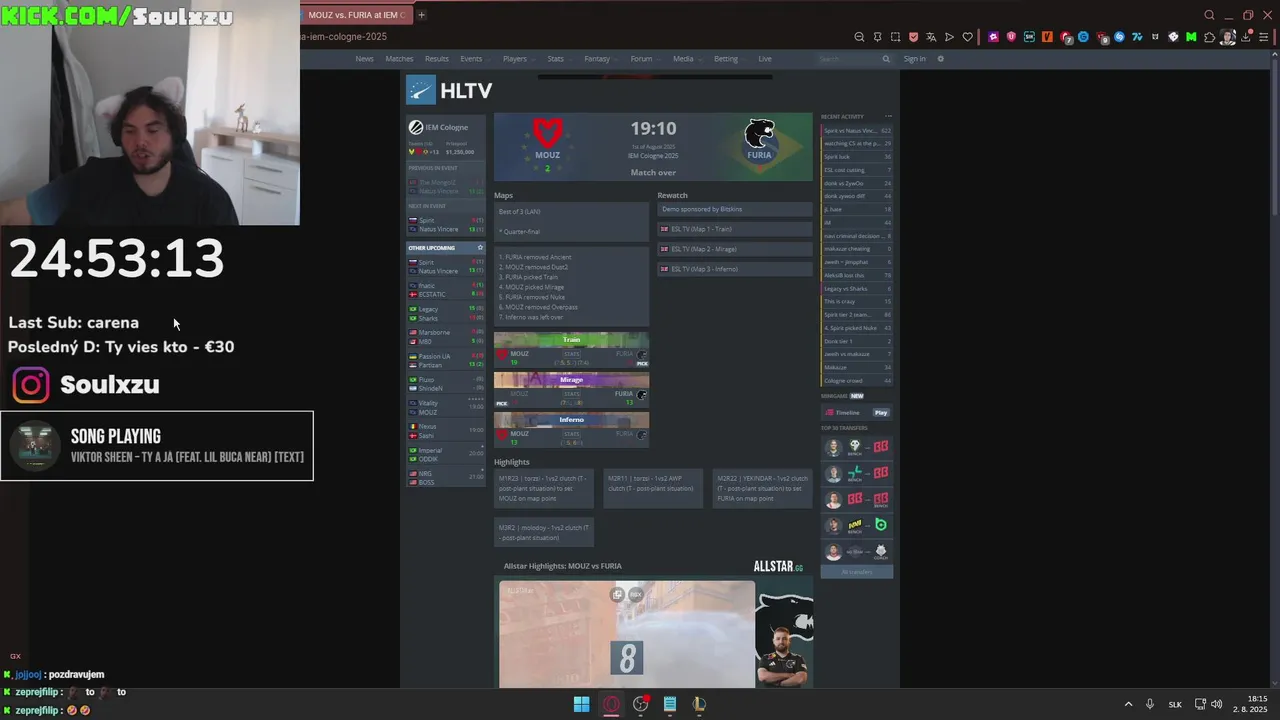This screenshot has height=720, width=1280.
Task: Open STATS for the Mirage map
Action: click(x=571, y=394)
